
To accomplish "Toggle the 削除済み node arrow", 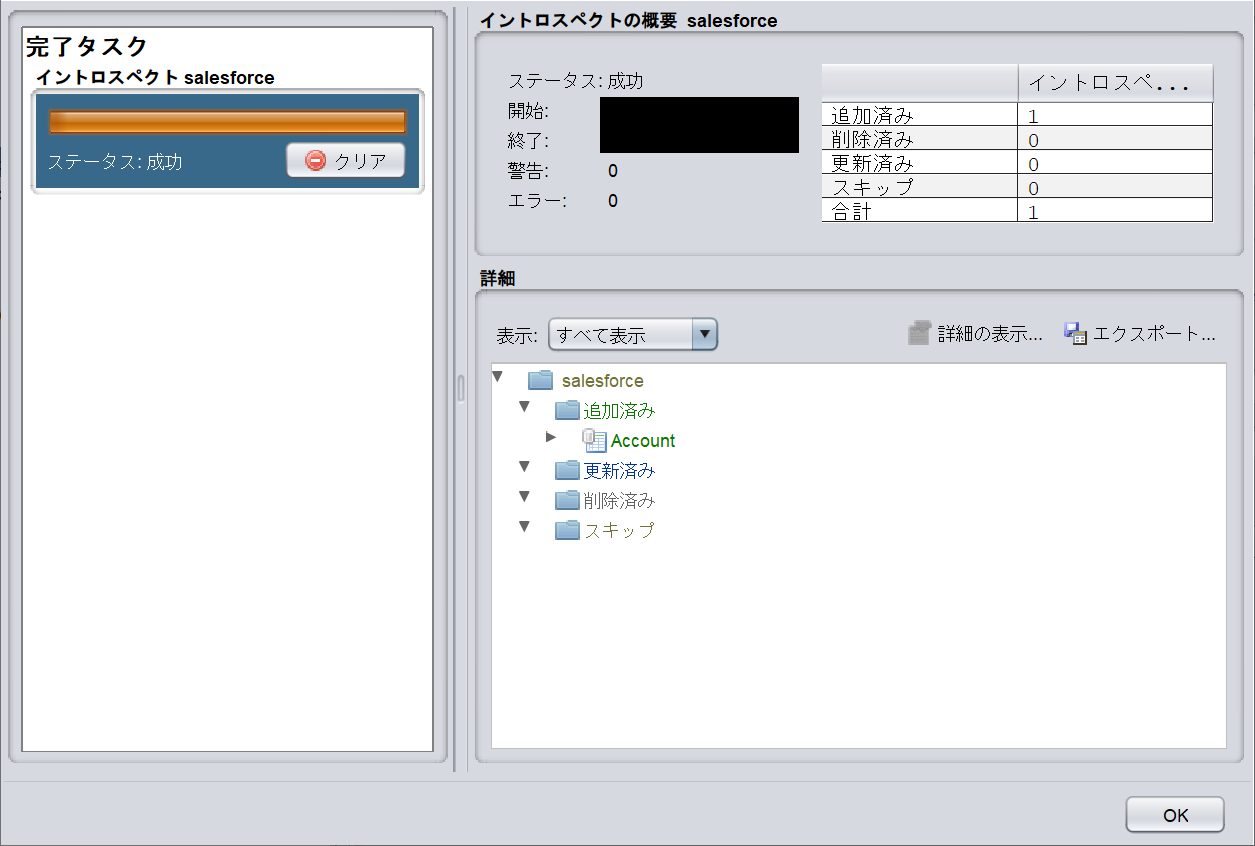I will point(524,497).
